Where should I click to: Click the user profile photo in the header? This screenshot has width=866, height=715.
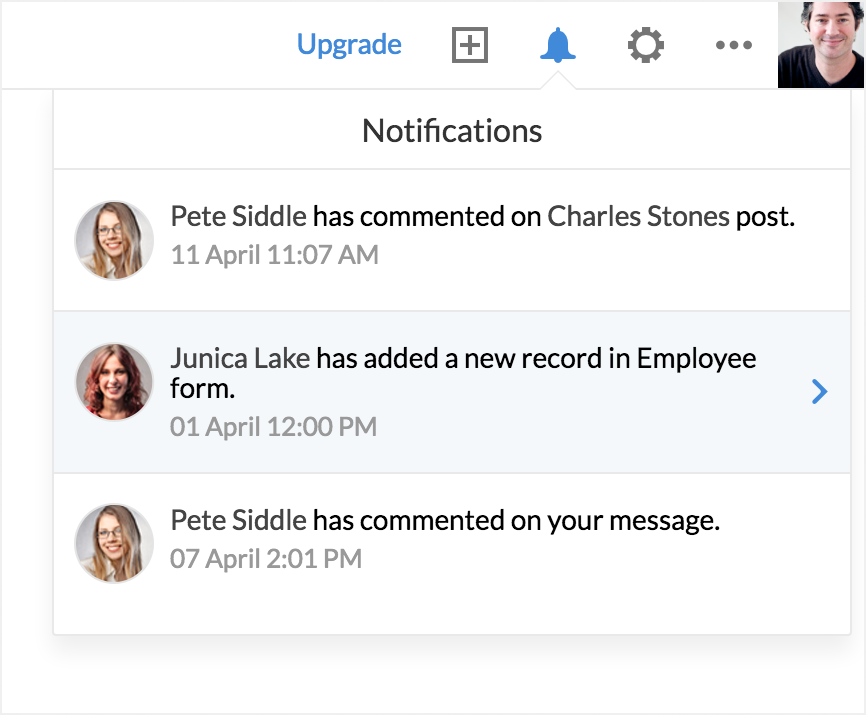820,45
